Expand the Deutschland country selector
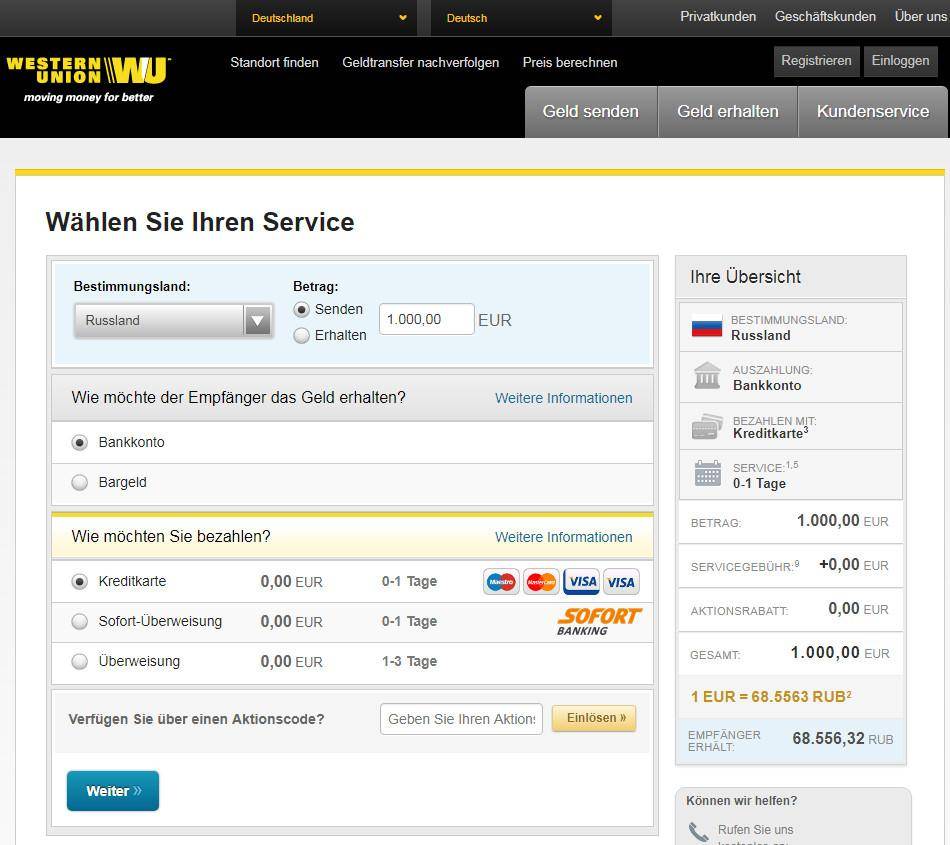The width and height of the screenshot is (950, 845). (x=328, y=18)
